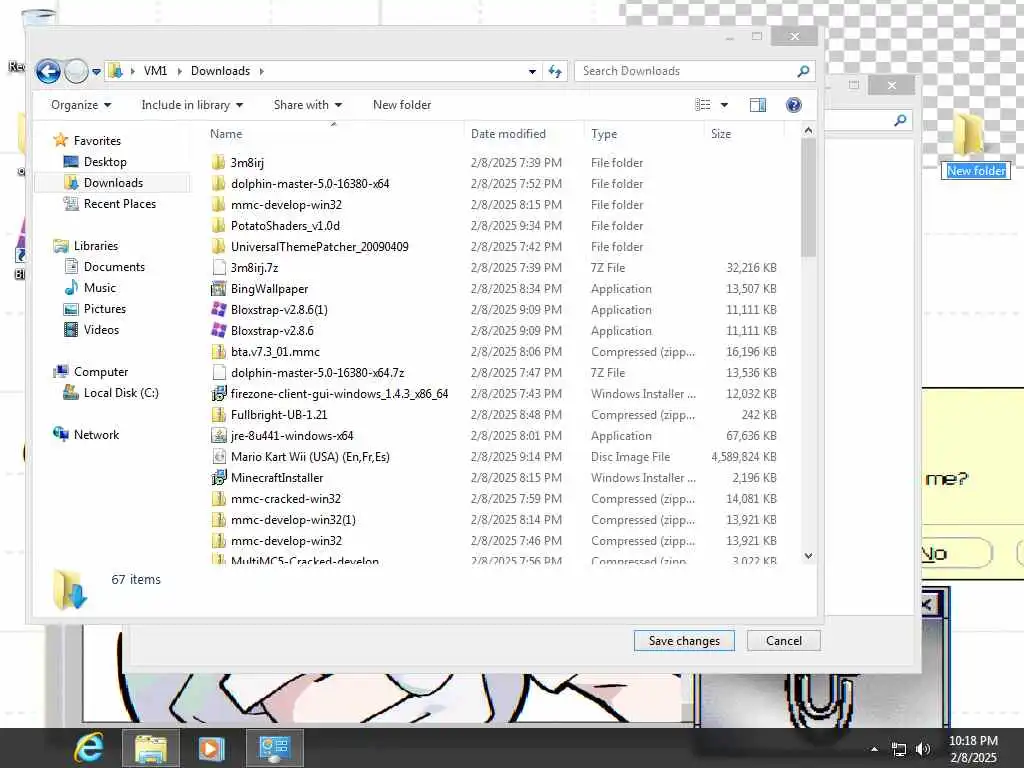Select the mmc-cracked-win32 file
The image size is (1024, 768).
285,498
